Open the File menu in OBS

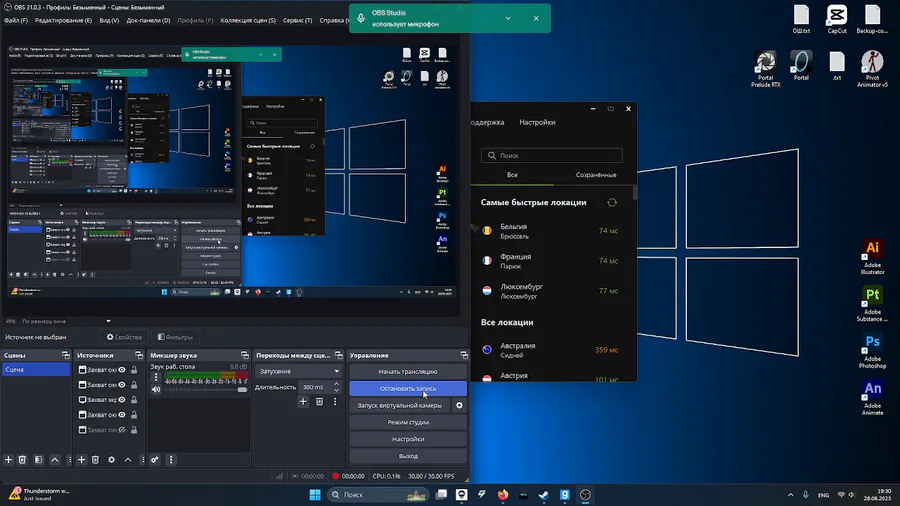point(15,20)
